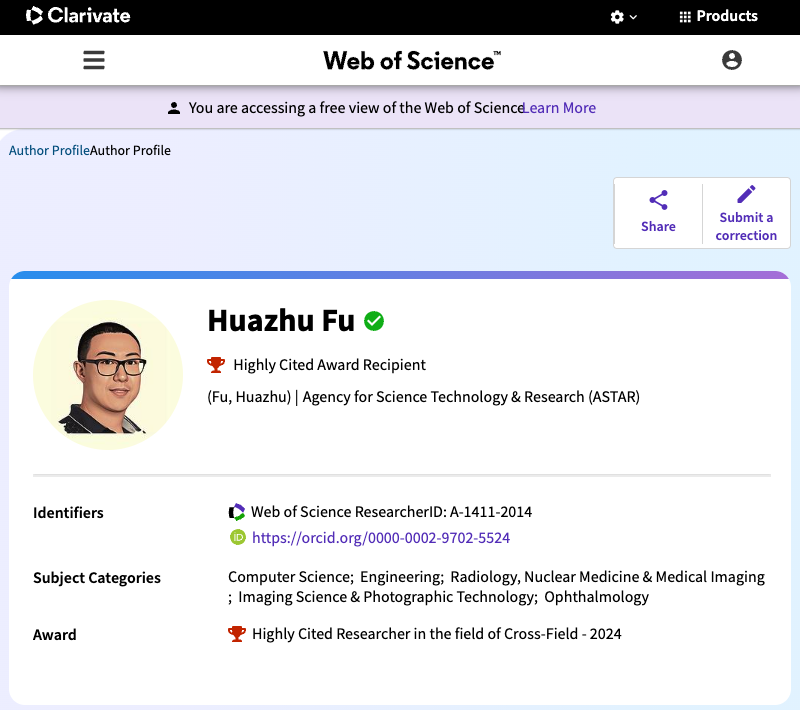Click the Huazhu Fu name heading
The image size is (800, 710).
pyautogui.click(x=281, y=321)
